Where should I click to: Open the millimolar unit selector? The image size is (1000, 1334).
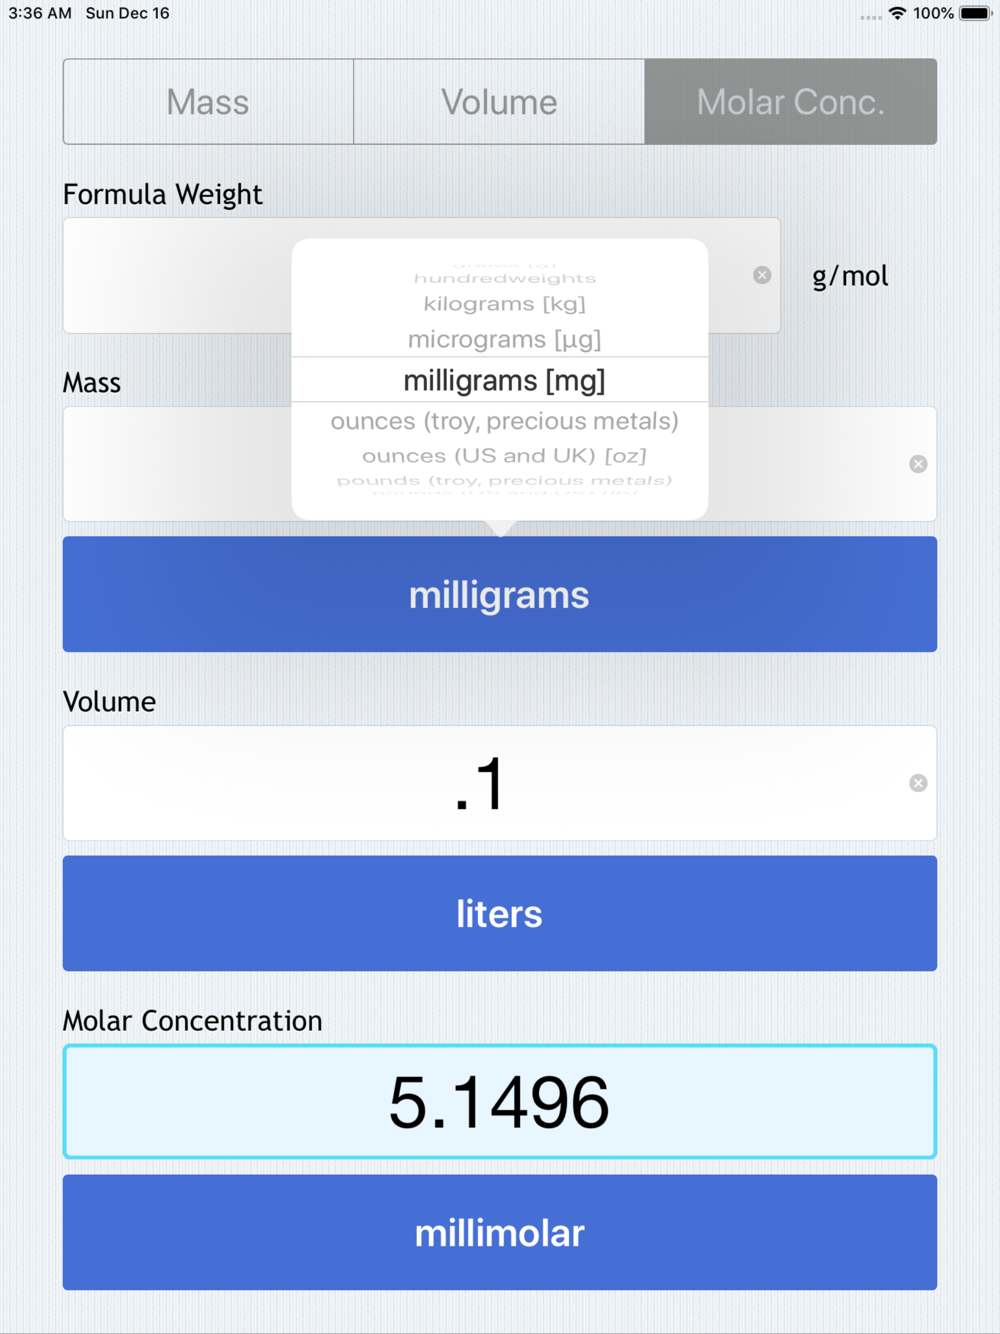pos(499,1232)
